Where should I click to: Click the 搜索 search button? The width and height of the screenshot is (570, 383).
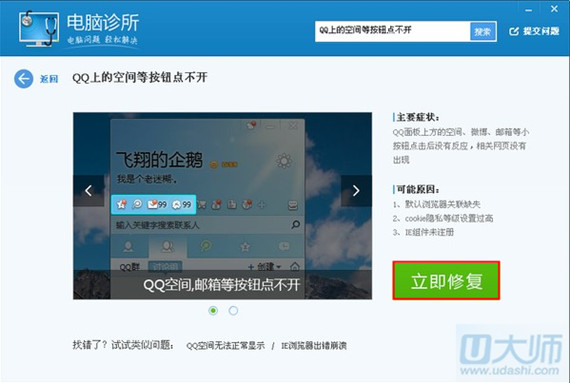[x=483, y=32]
